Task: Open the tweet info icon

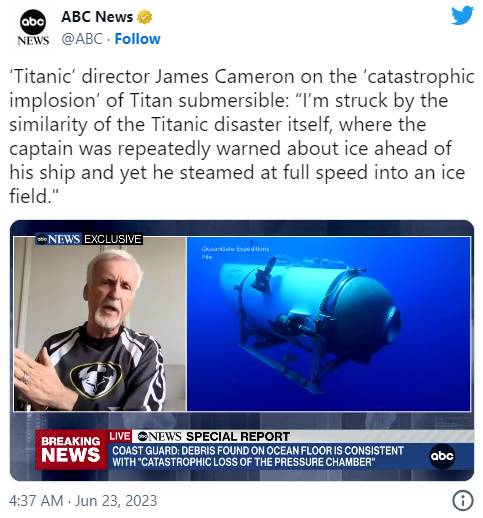Action: 463,500
